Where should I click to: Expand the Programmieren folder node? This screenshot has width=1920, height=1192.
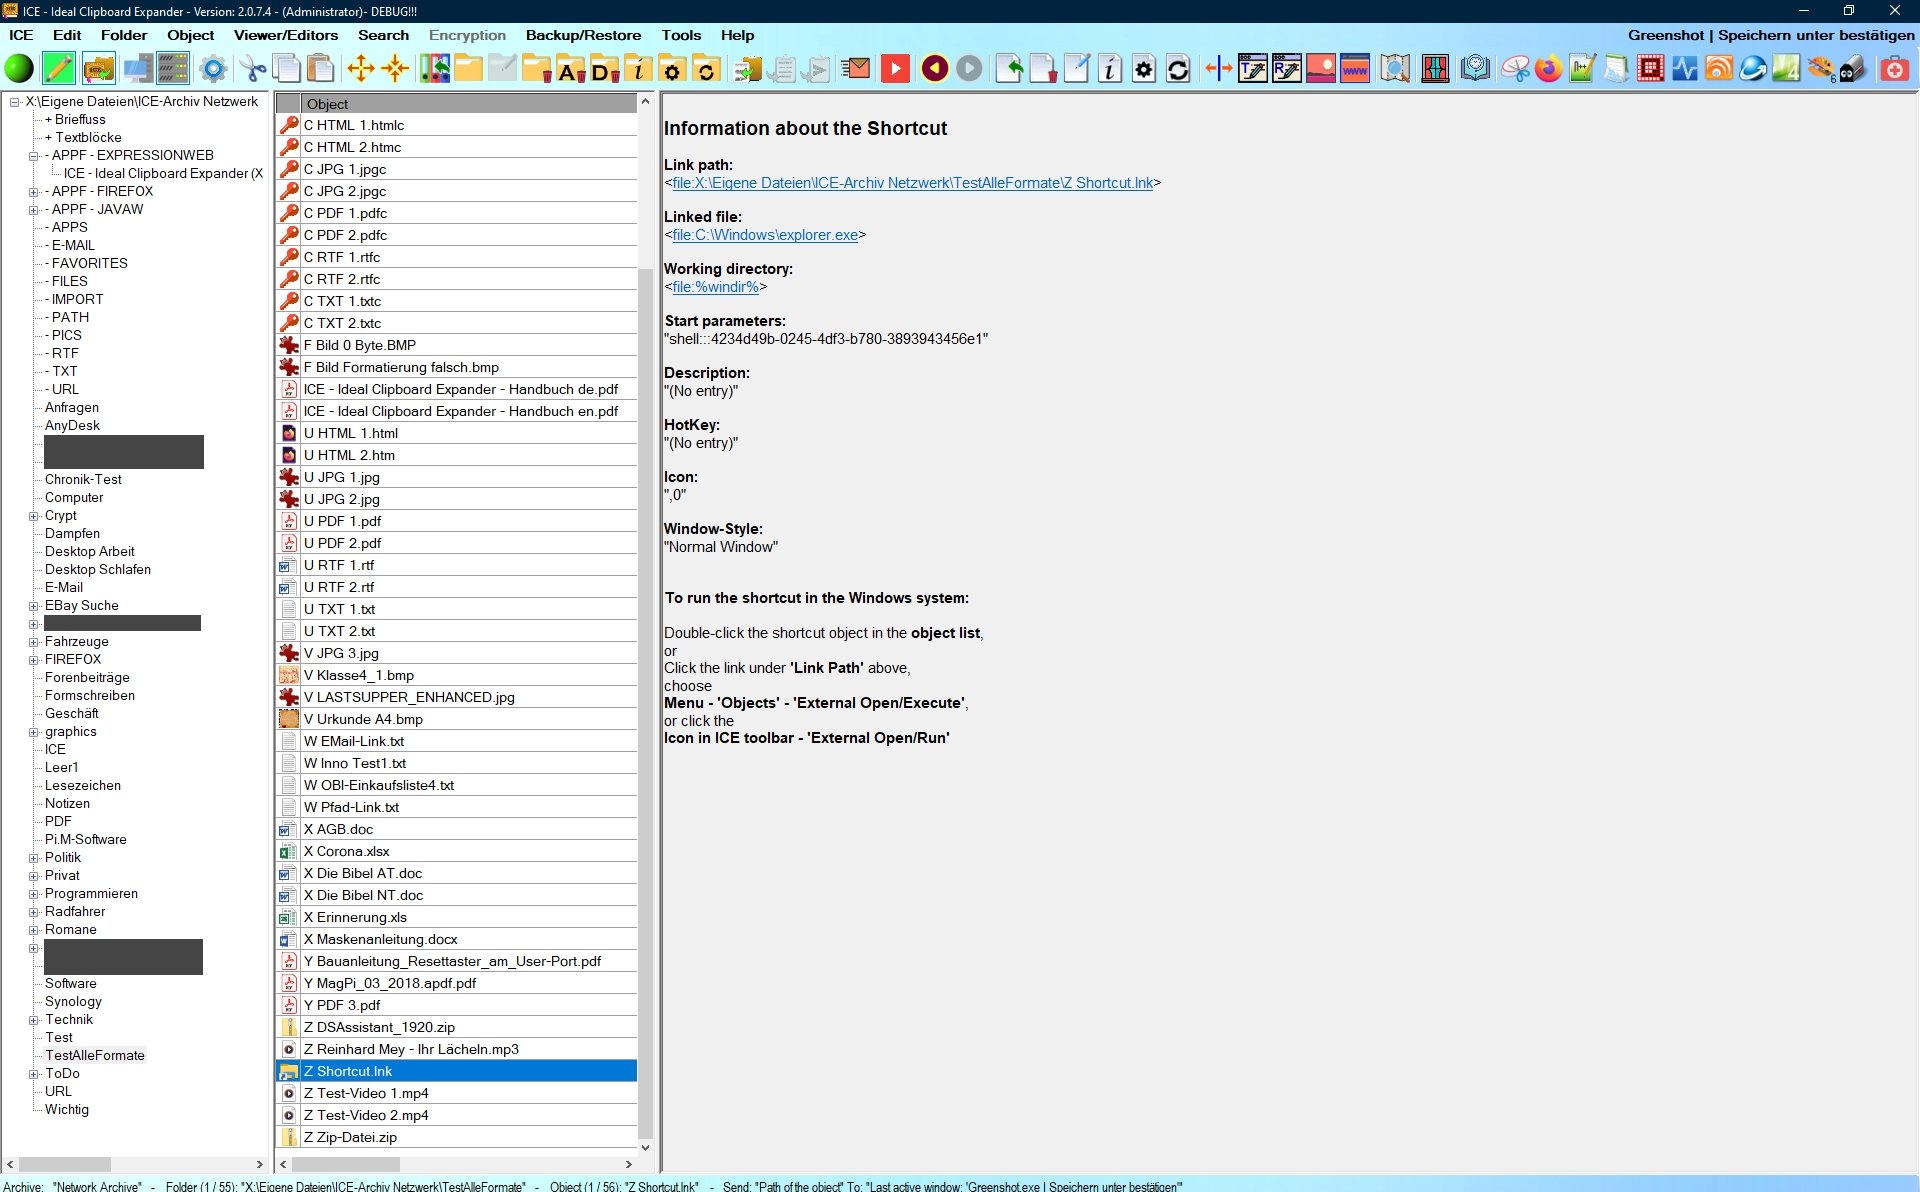34,894
